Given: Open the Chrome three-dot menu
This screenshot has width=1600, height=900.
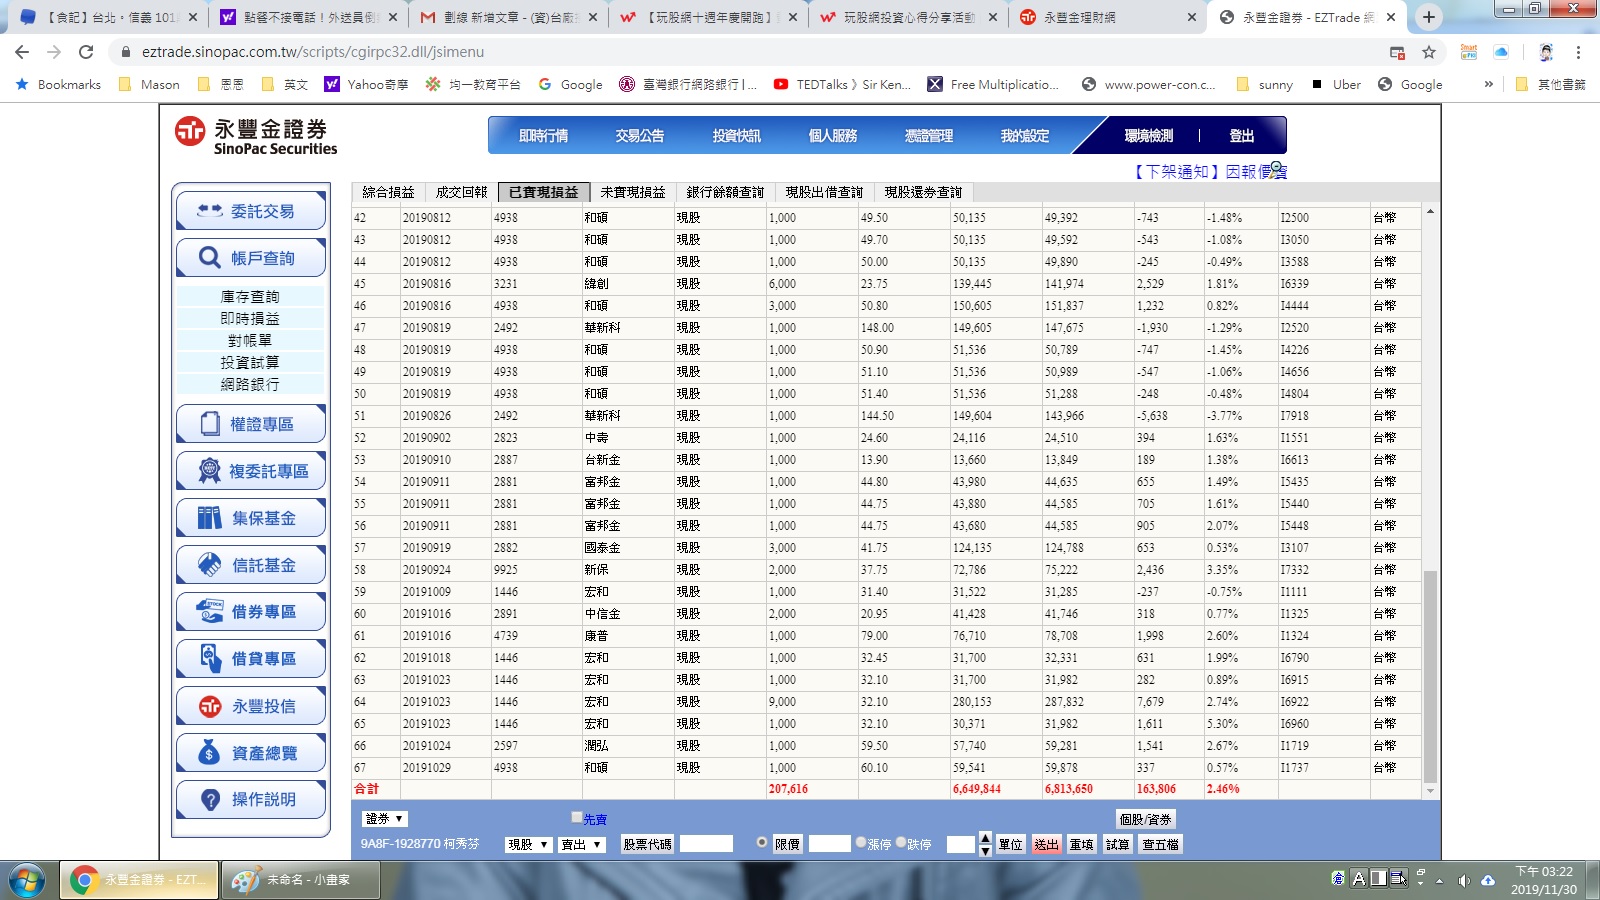Looking at the screenshot, I should (1578, 52).
